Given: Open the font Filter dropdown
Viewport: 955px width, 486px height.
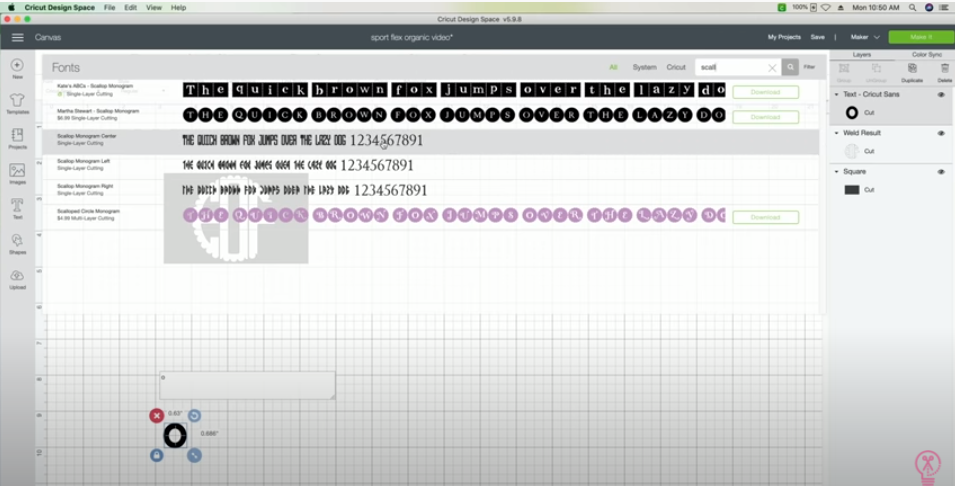Looking at the screenshot, I should click(809, 67).
